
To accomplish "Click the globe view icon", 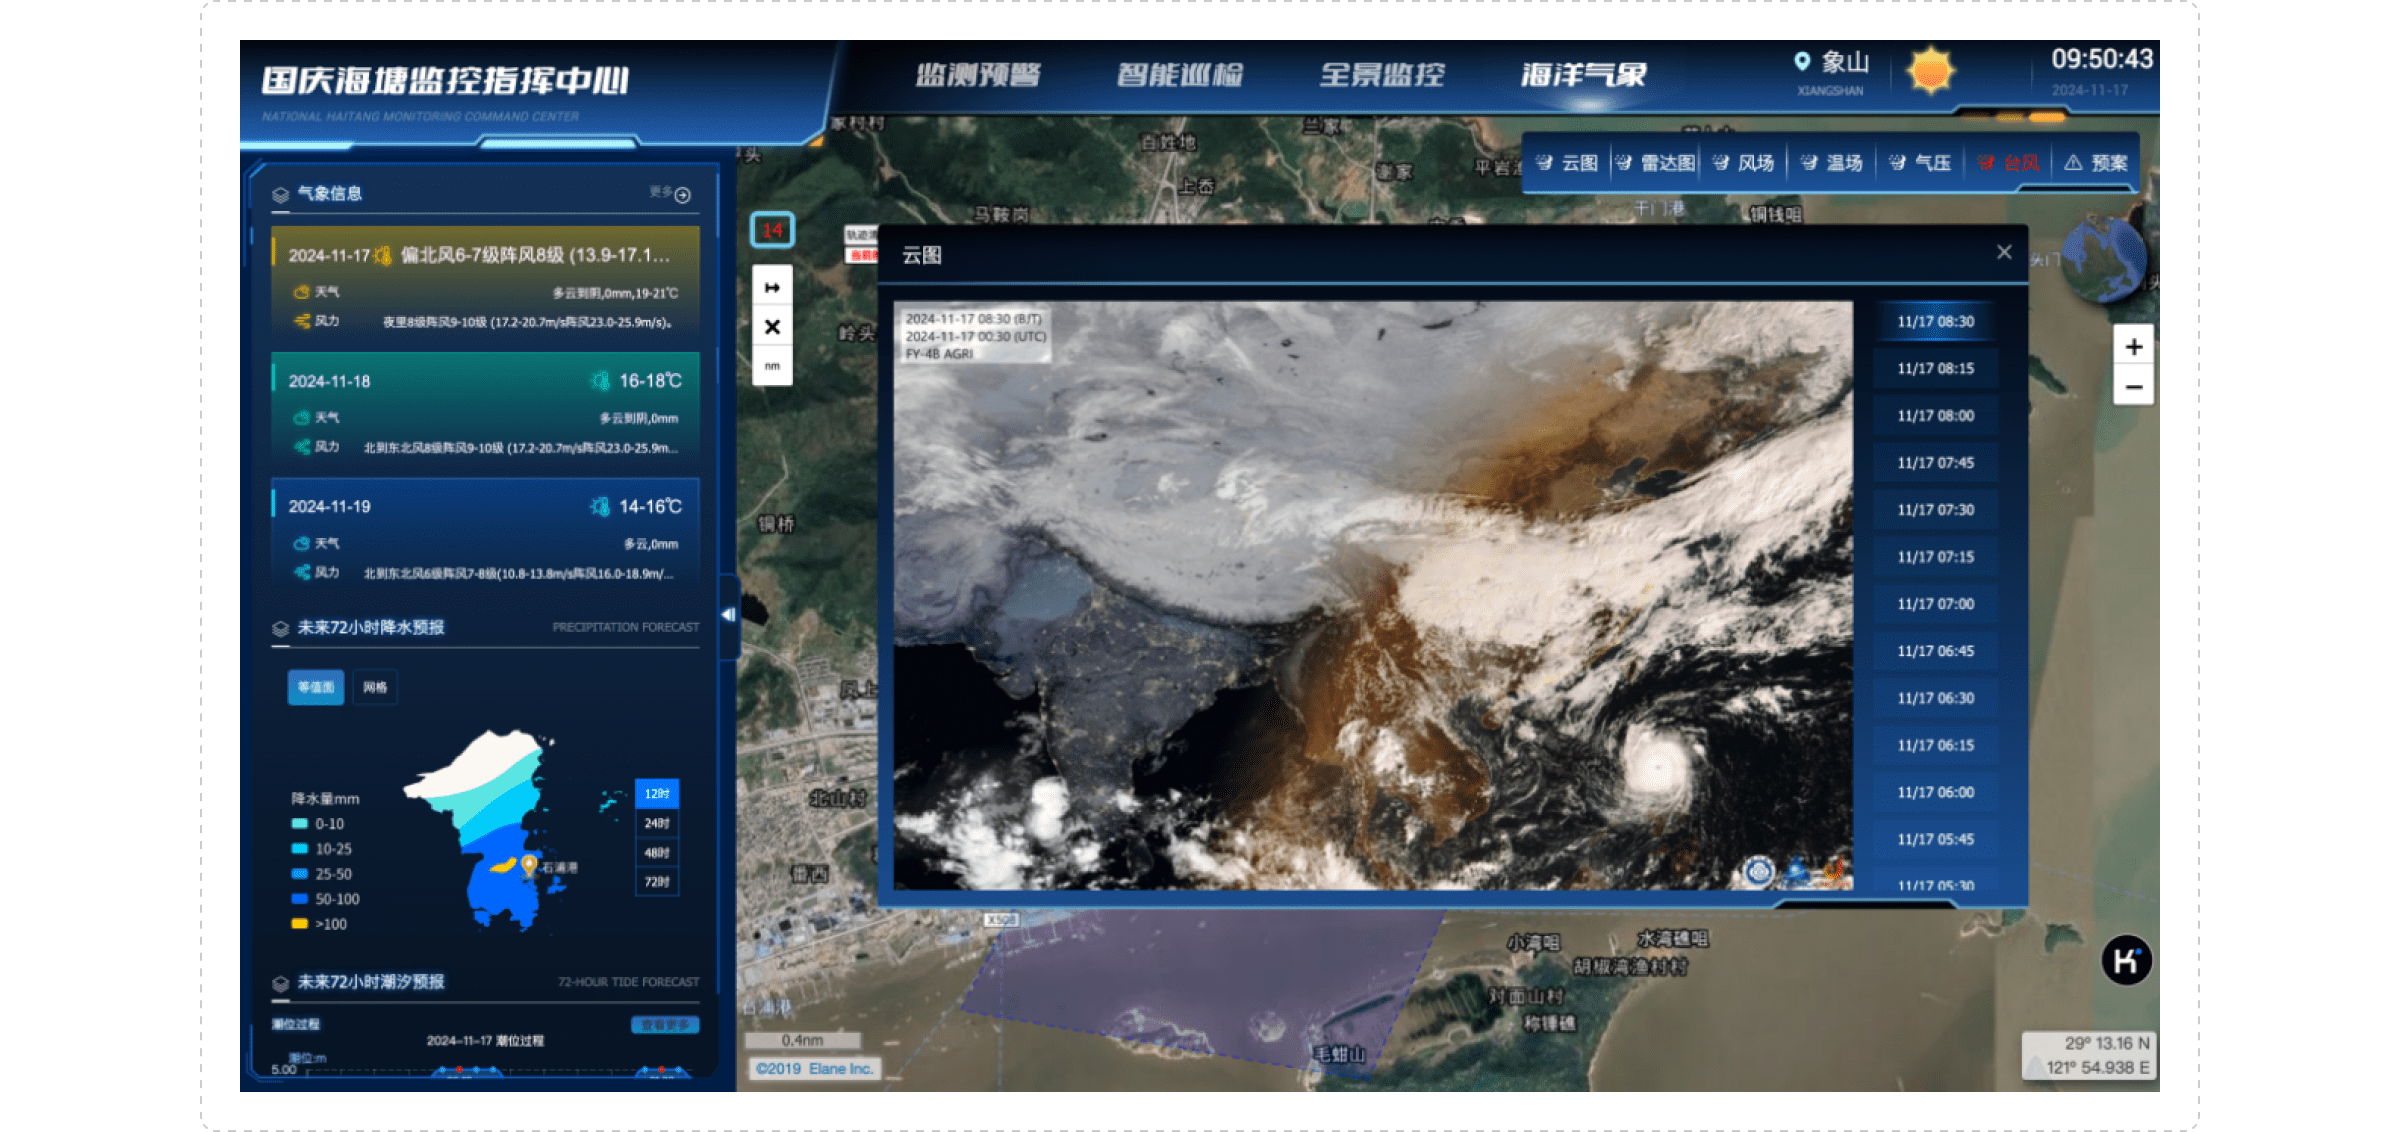I will pos(2102,259).
